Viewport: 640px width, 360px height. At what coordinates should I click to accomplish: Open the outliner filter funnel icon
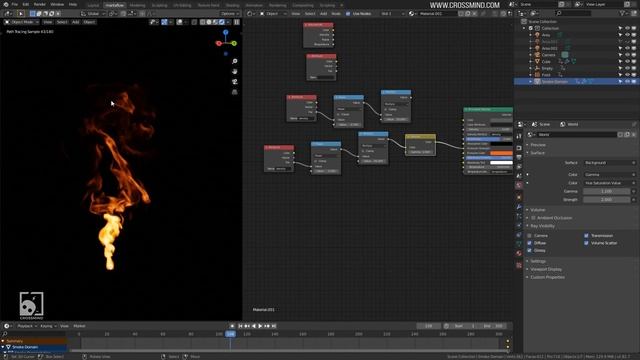pos(622,13)
